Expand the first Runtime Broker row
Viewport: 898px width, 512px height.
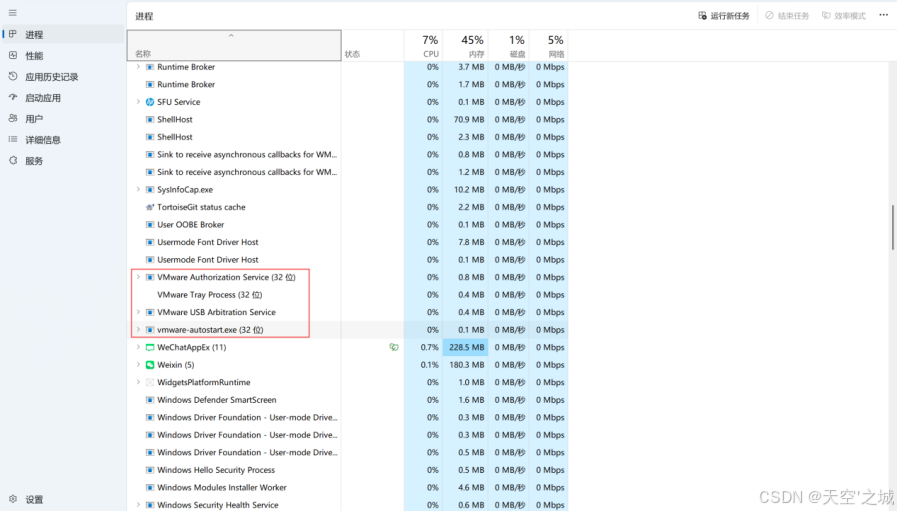click(x=138, y=67)
